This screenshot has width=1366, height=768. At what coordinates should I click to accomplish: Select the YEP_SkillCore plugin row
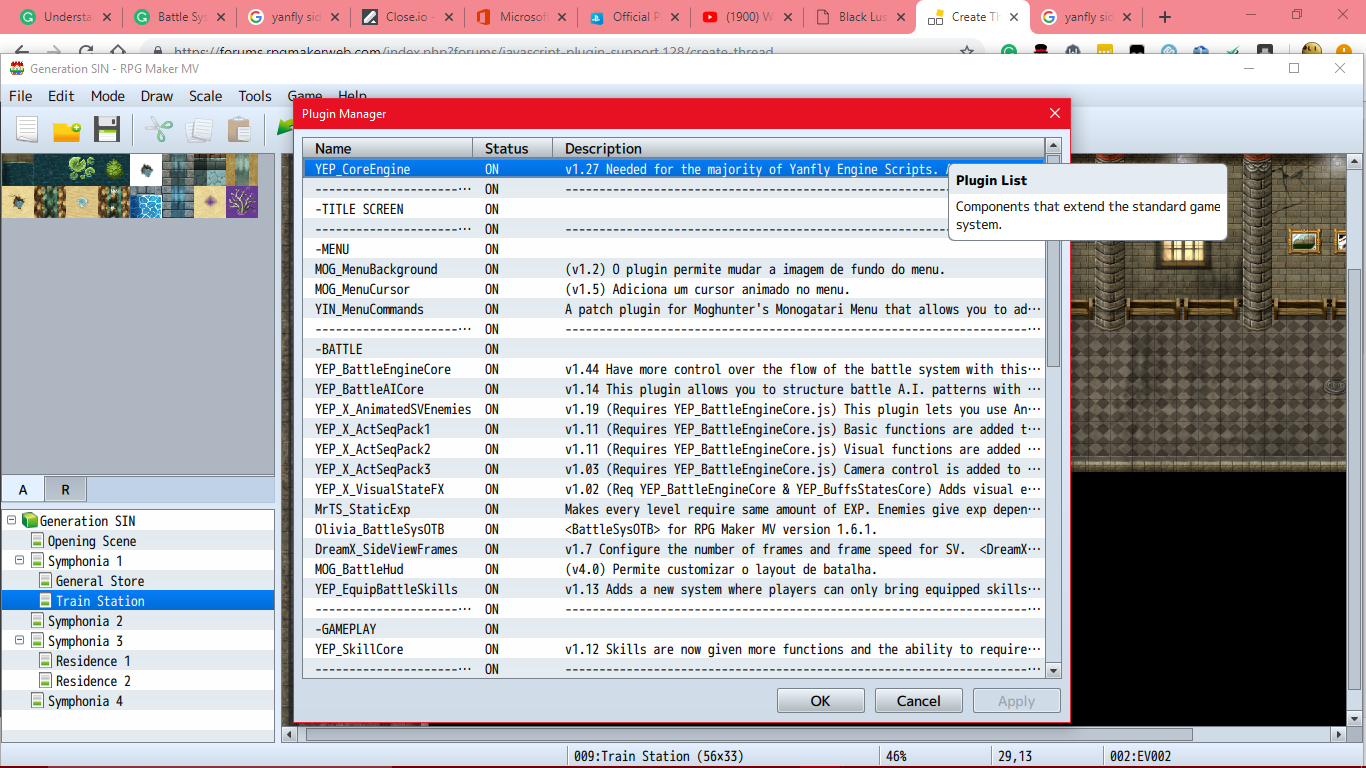(x=674, y=649)
